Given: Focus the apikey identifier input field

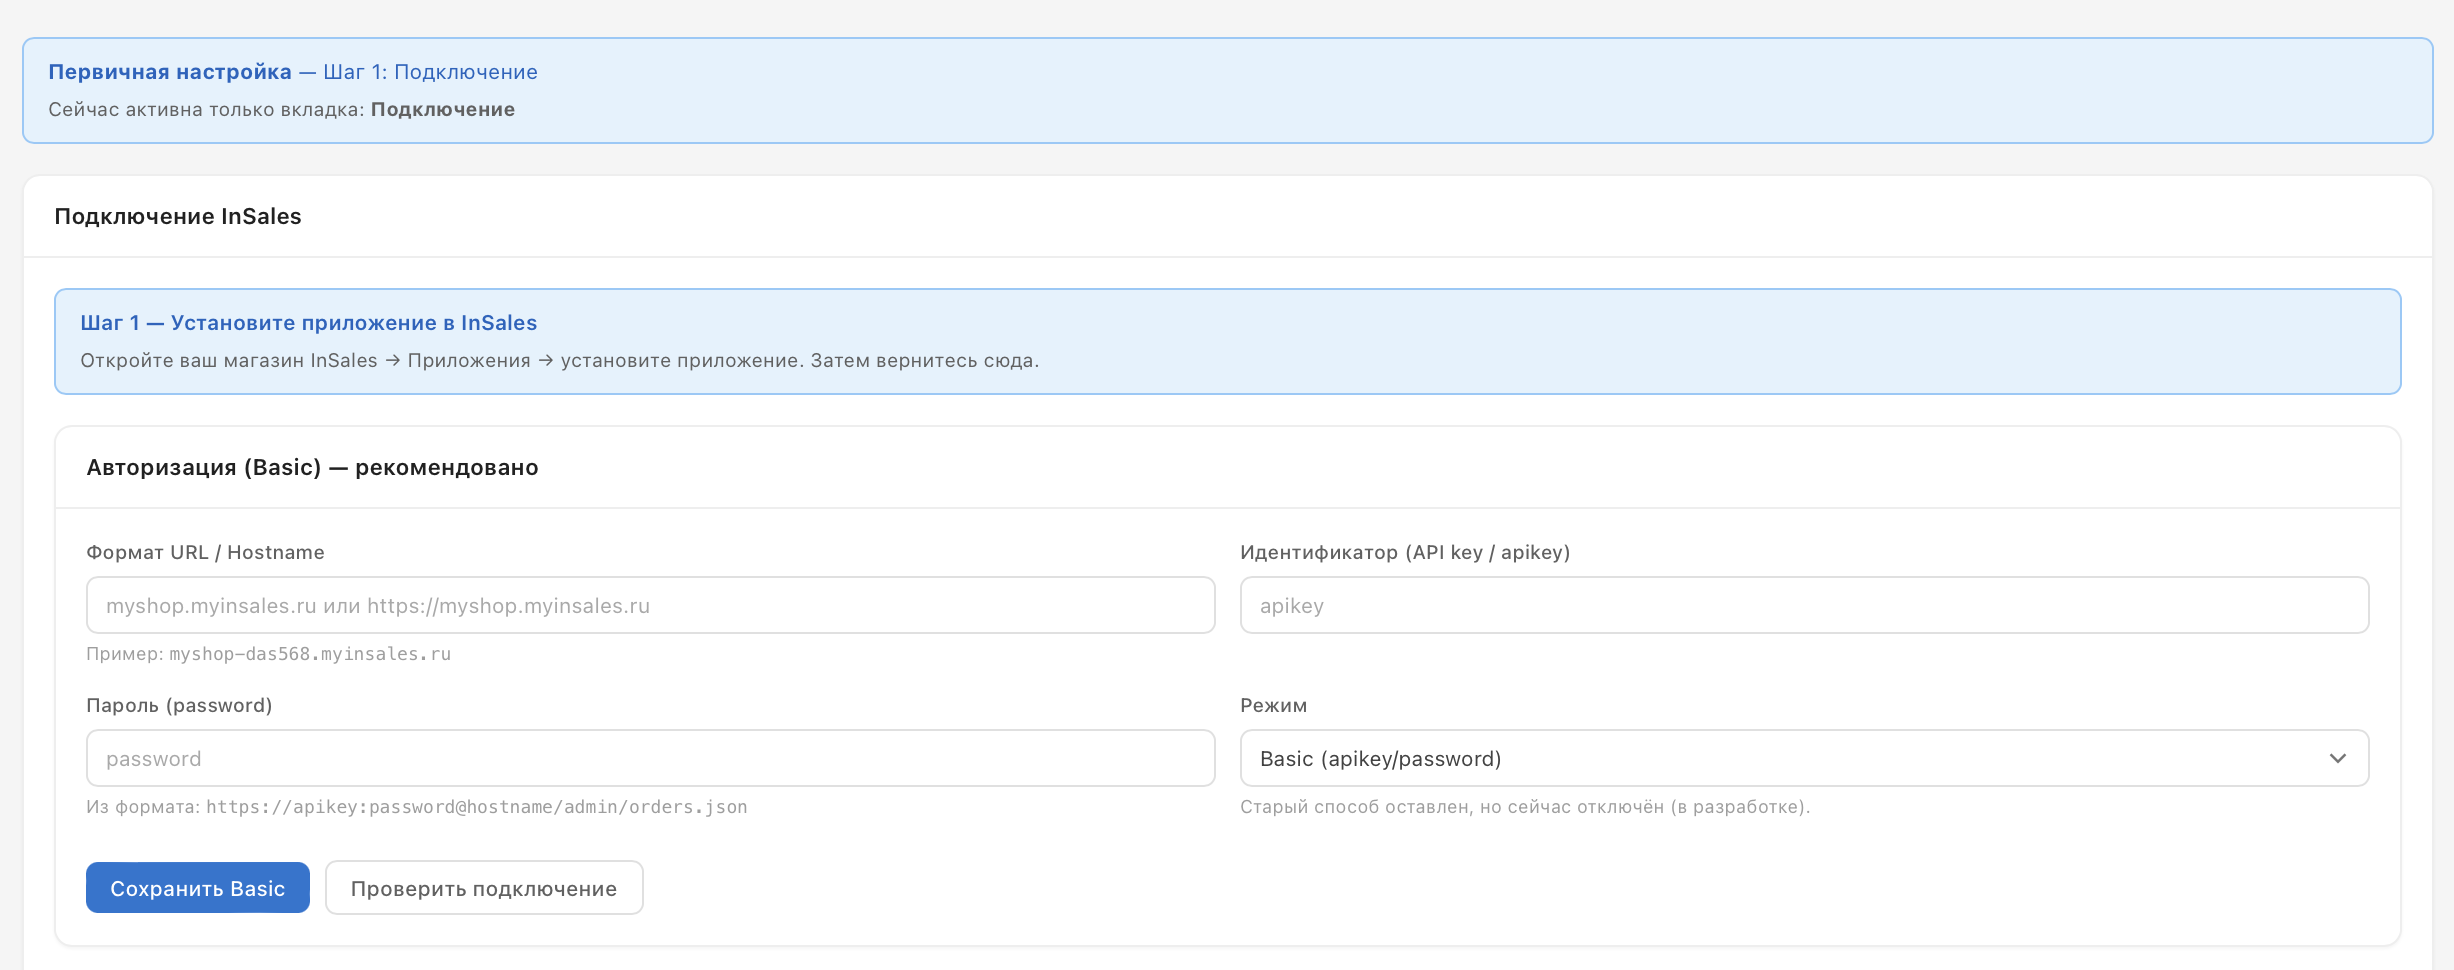Looking at the screenshot, I should (1803, 605).
